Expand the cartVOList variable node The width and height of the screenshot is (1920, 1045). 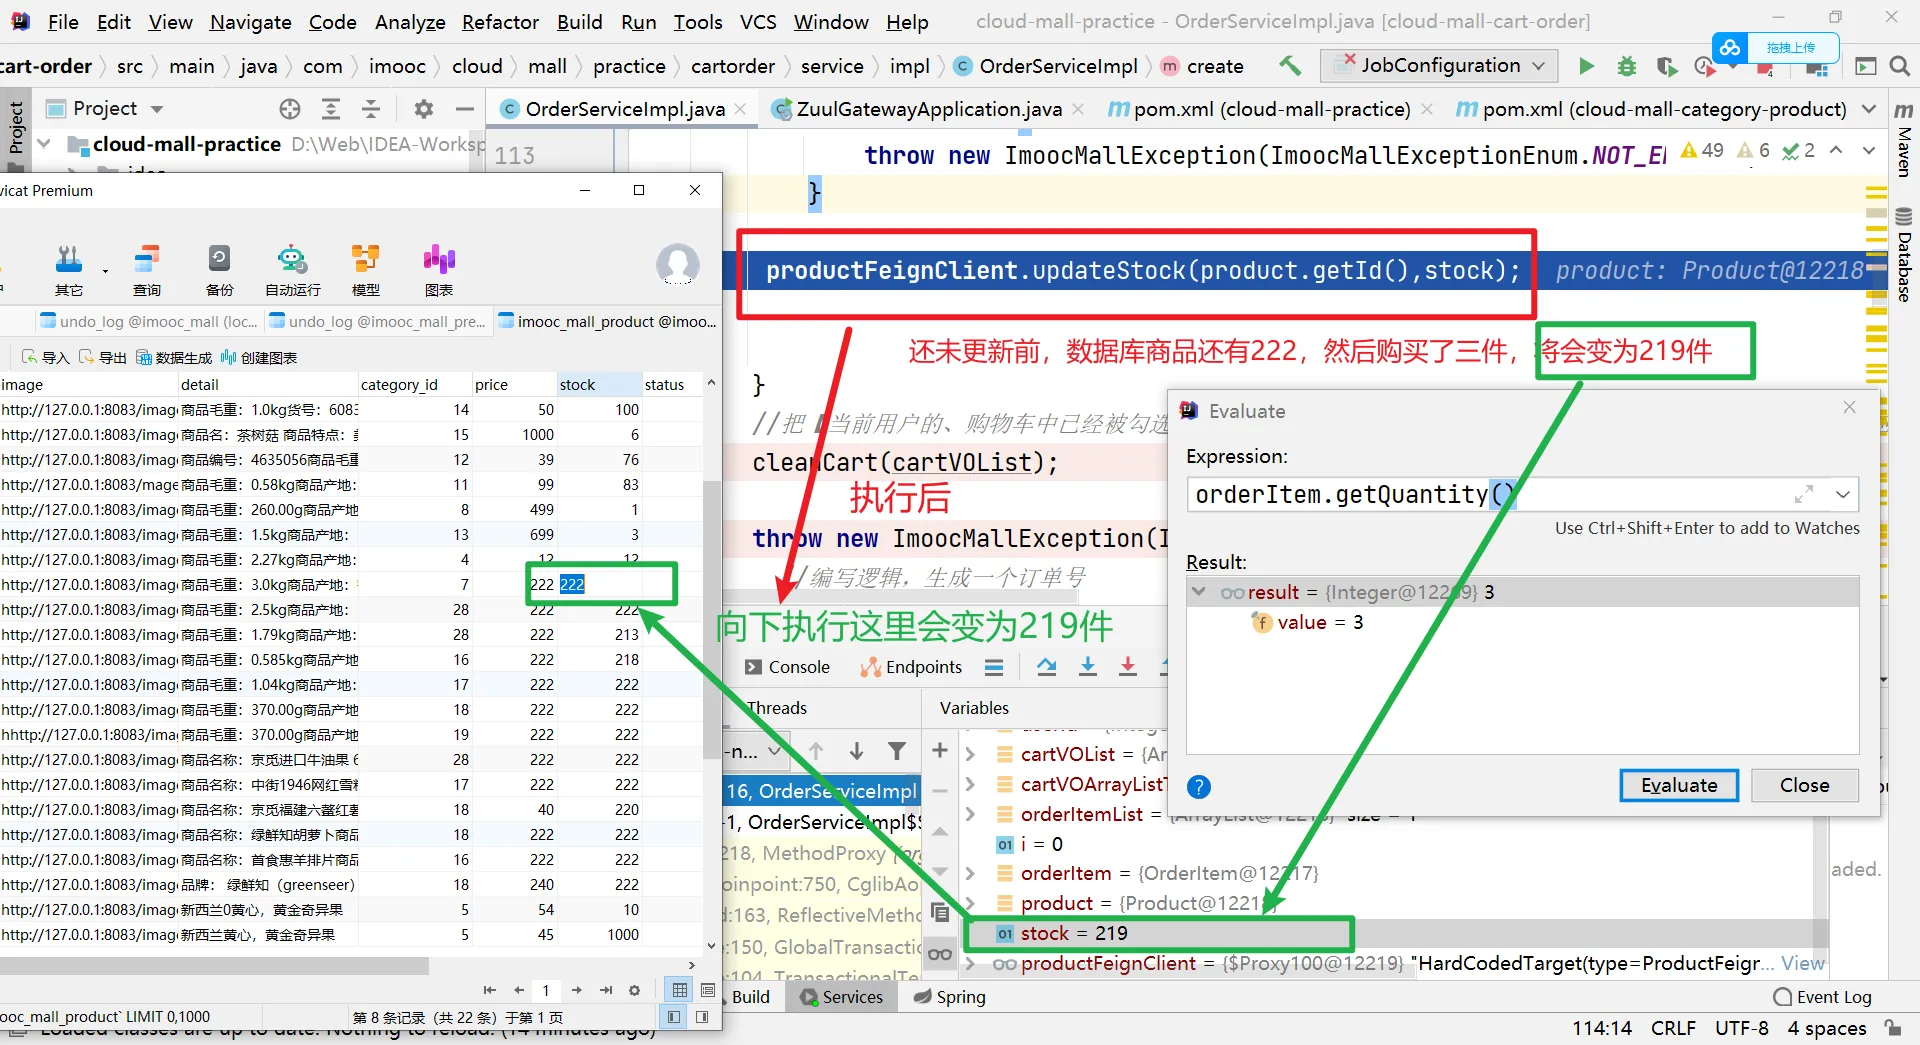[x=970, y=754]
